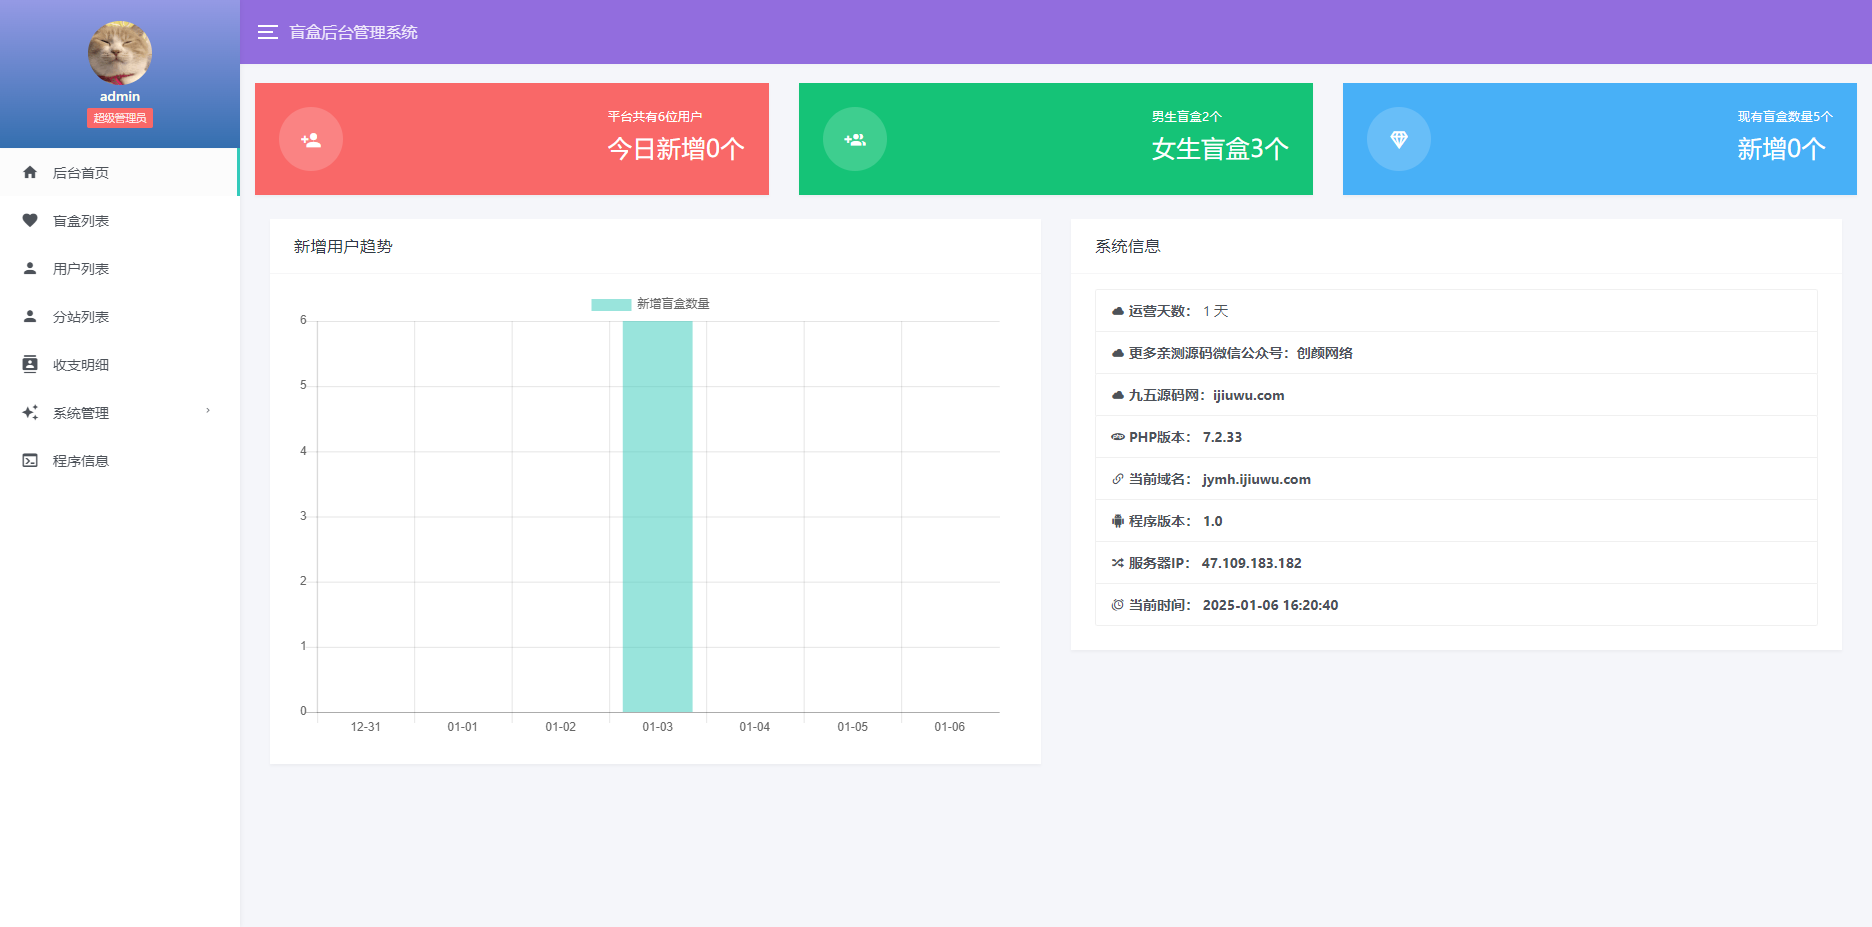Click the admin avatar photo
Viewport: 1872px width, 927px height.
tap(119, 53)
